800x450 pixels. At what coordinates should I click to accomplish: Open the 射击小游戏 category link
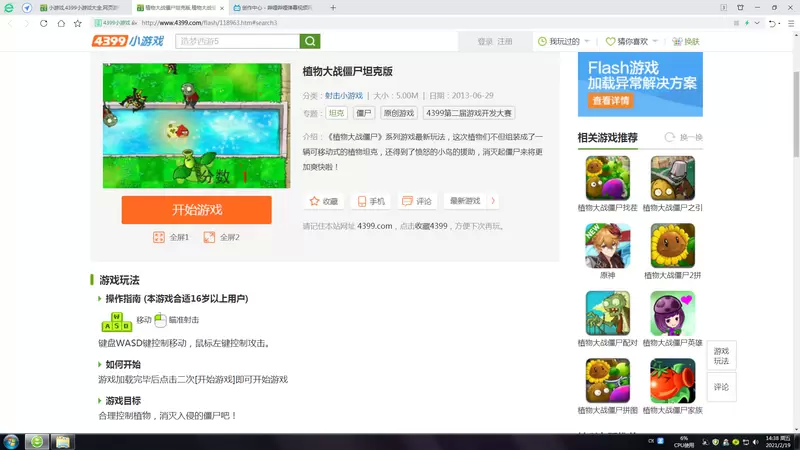(344, 96)
